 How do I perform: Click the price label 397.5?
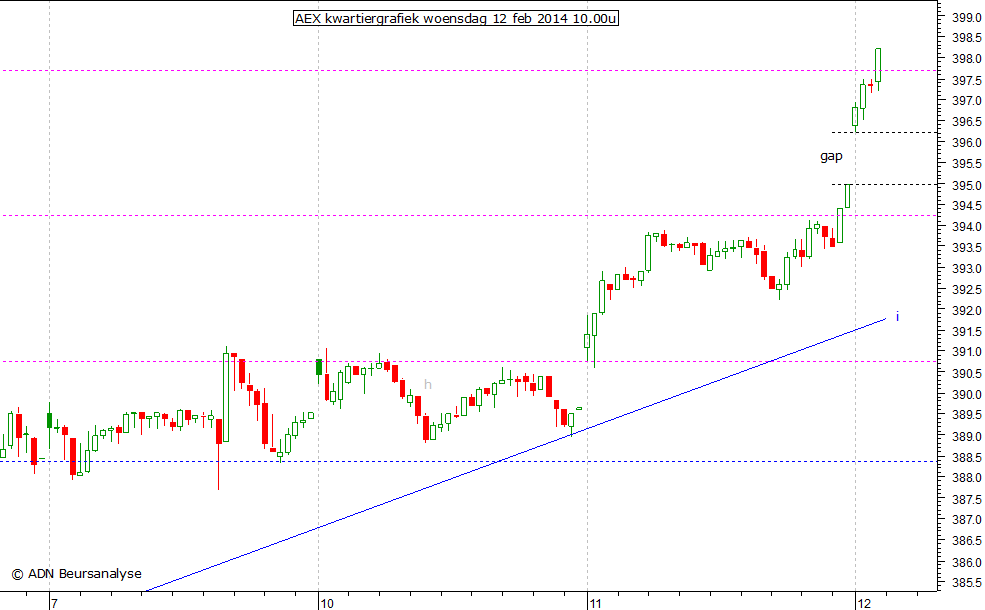[967, 80]
